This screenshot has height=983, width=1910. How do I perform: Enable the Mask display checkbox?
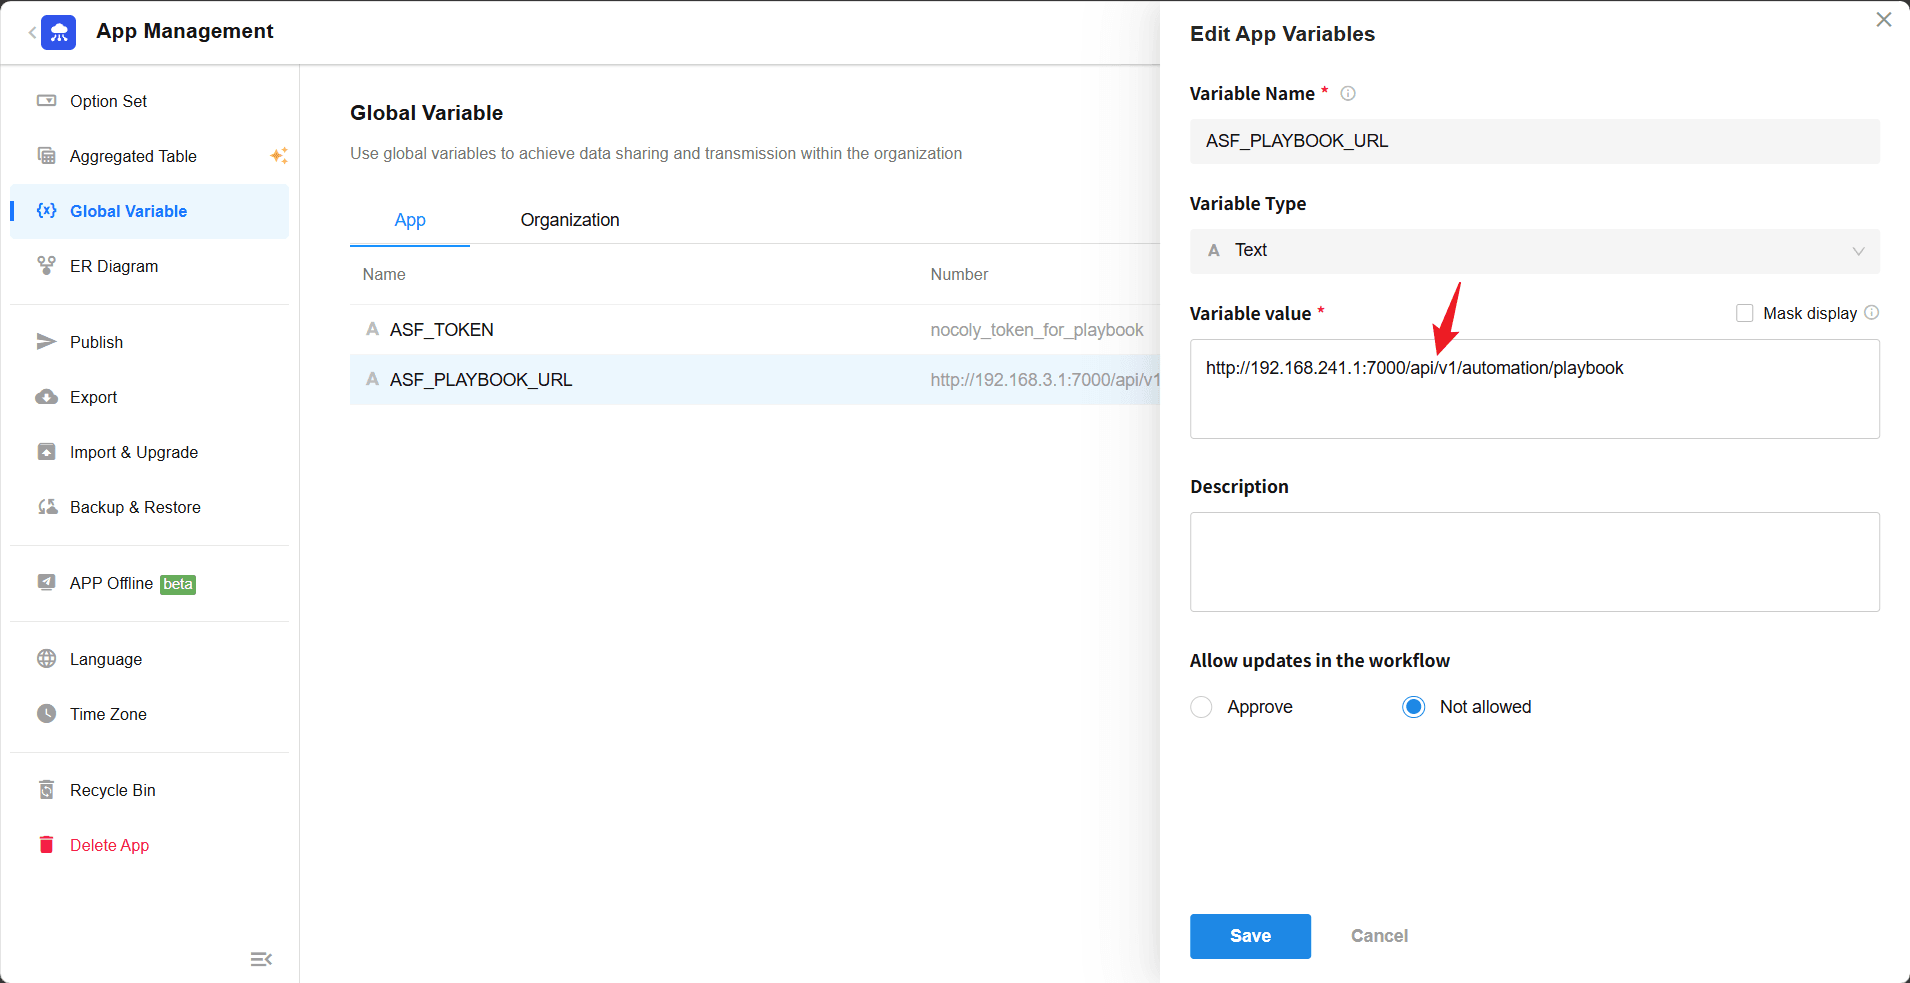[1745, 313]
